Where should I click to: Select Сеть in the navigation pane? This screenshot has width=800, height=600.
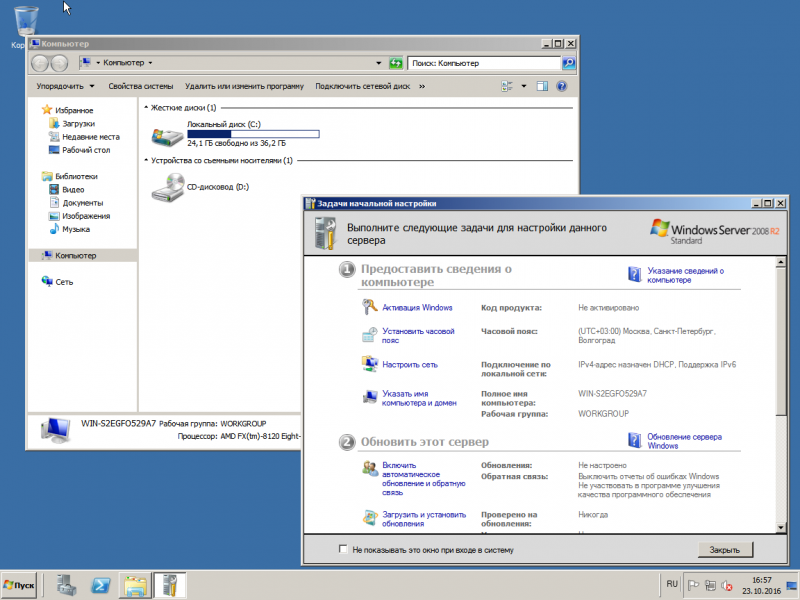(64, 282)
